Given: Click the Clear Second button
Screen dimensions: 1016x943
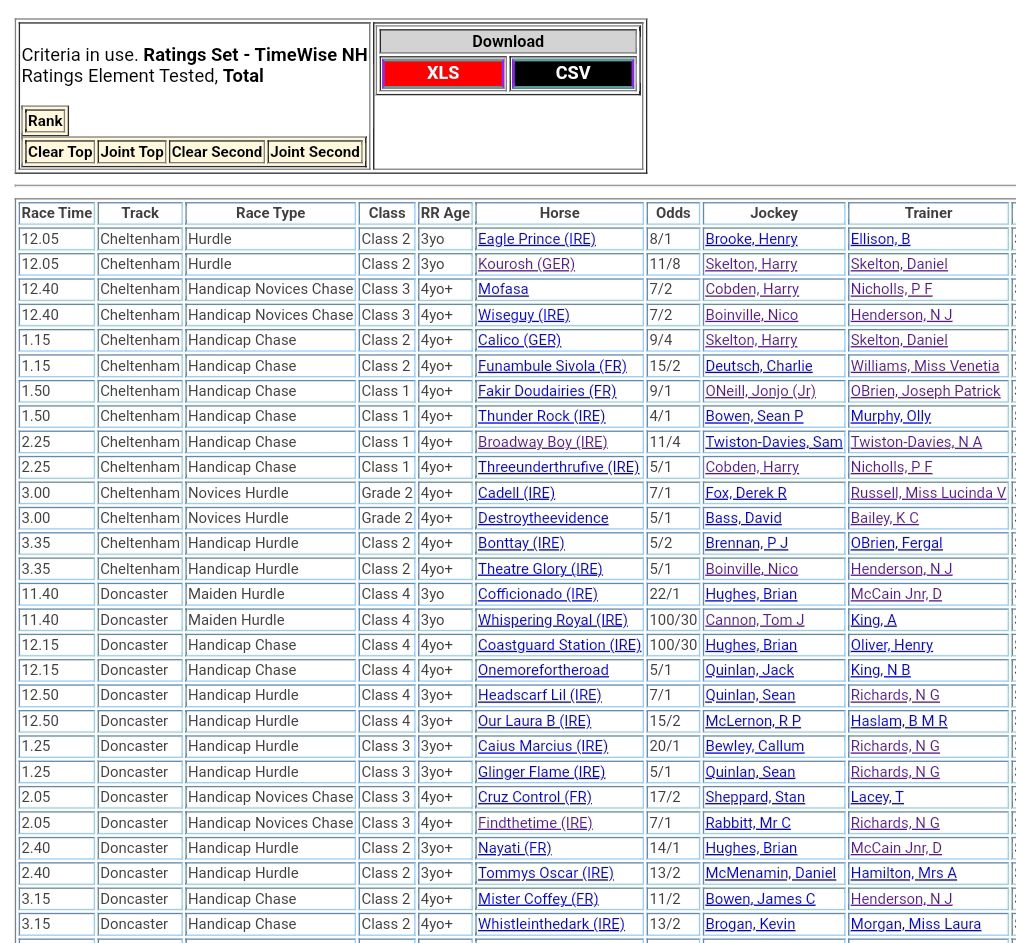Looking at the screenshot, I should (x=216, y=152).
